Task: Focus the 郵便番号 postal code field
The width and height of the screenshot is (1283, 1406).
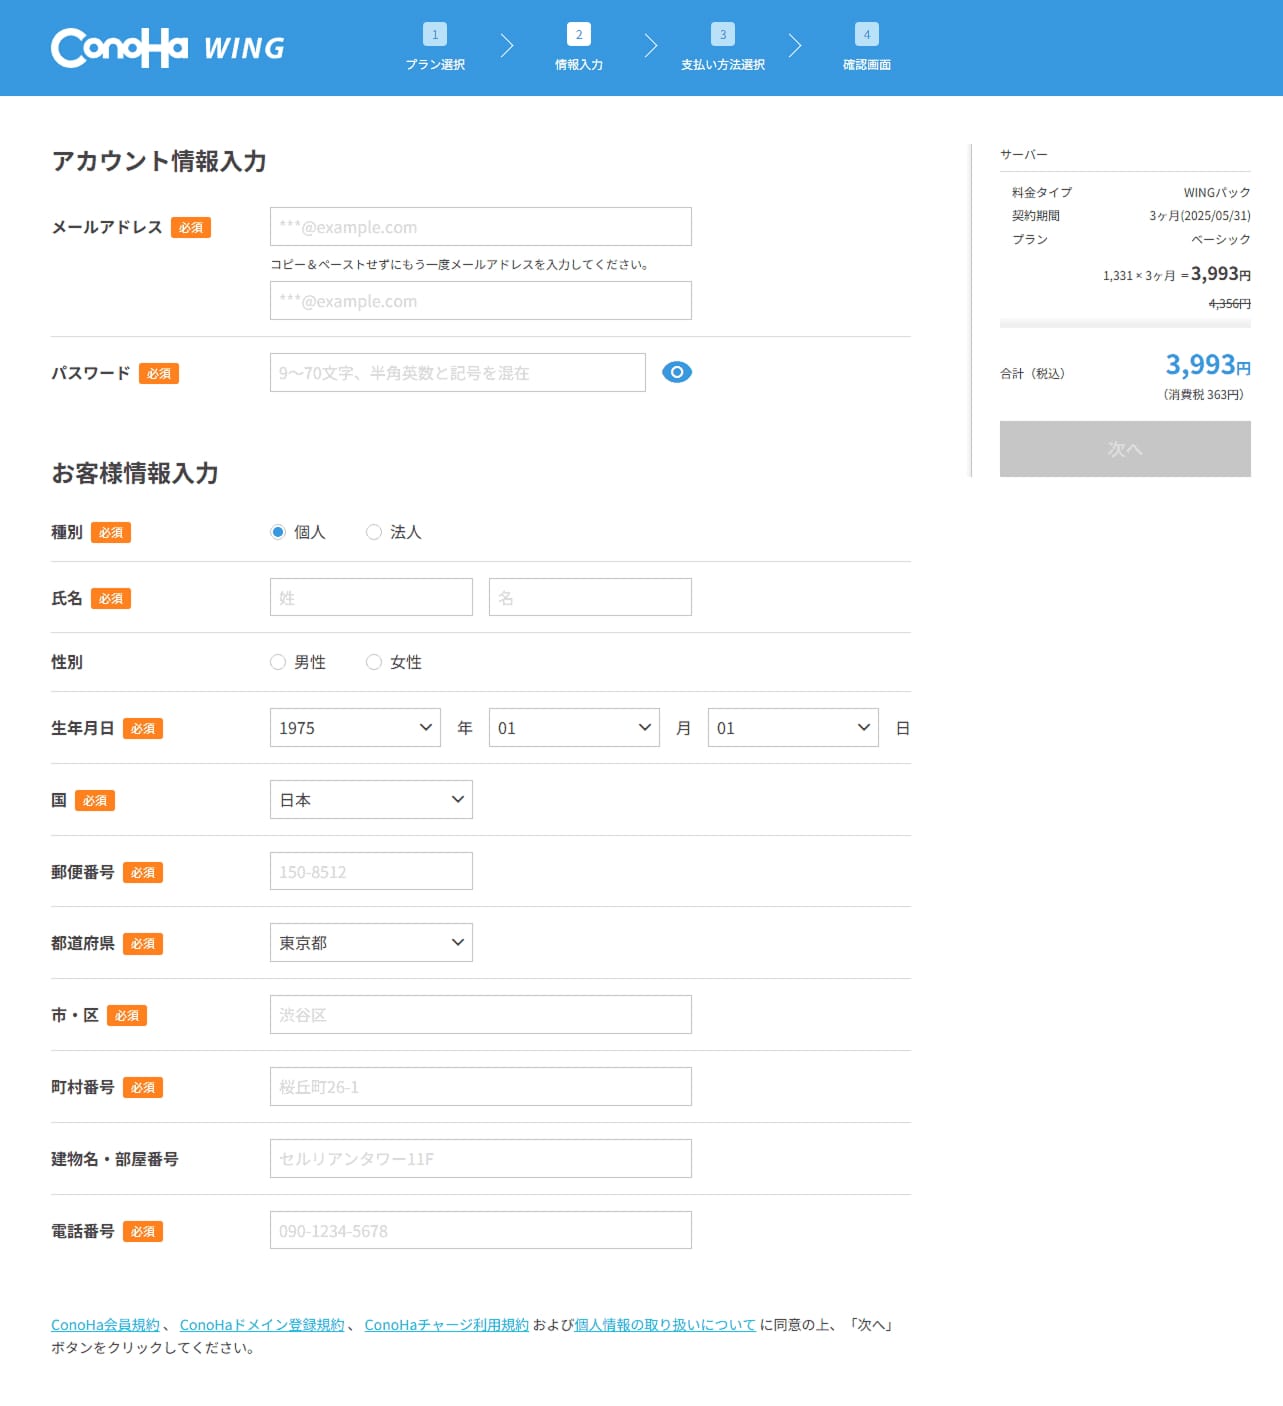Action: pyautogui.click(x=371, y=872)
